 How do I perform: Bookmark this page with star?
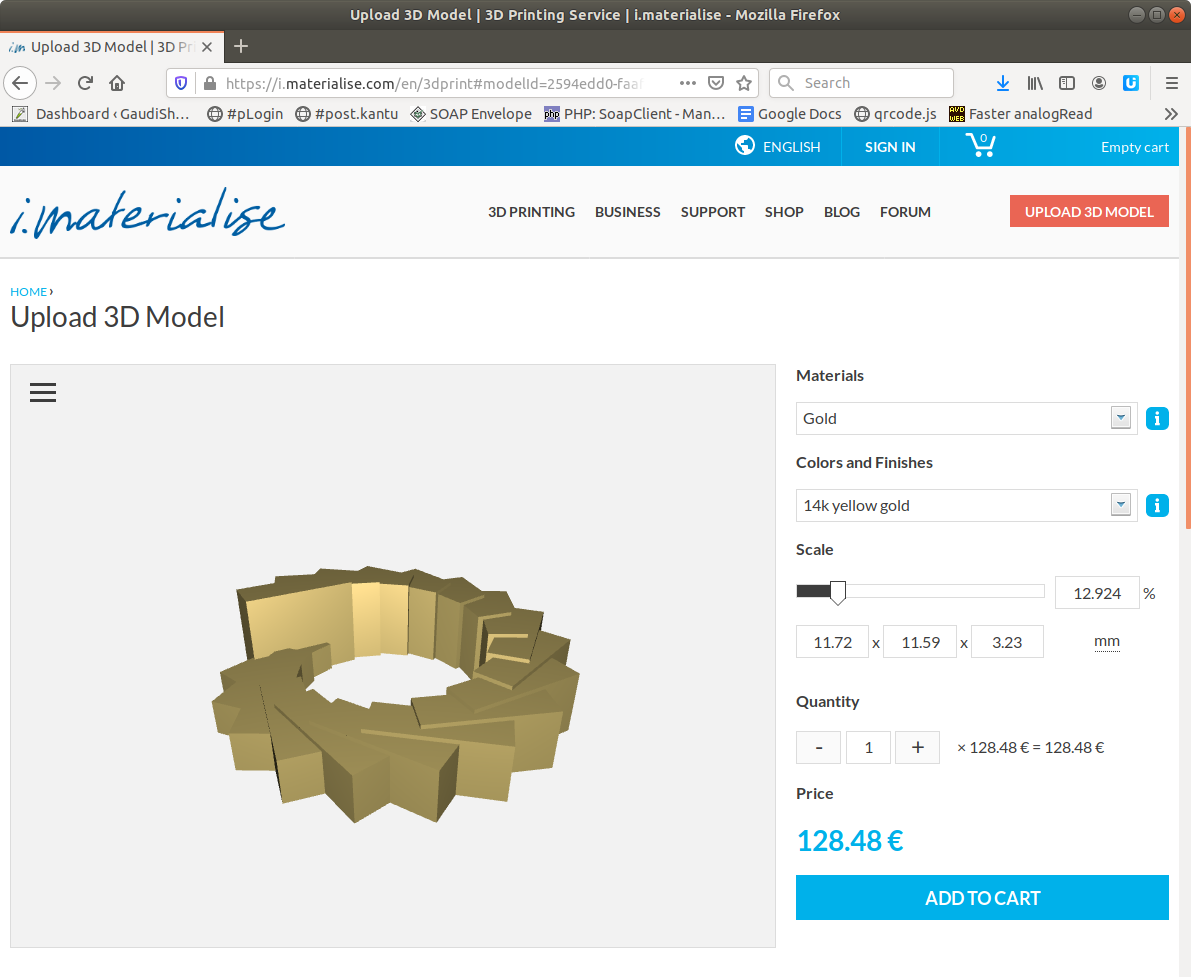point(744,83)
